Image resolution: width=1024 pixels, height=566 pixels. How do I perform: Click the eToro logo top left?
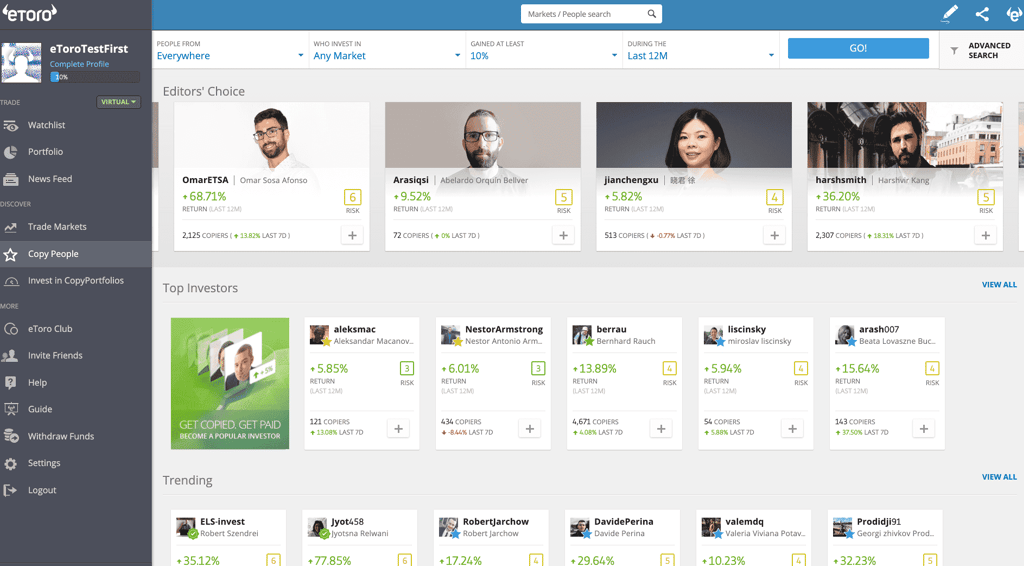point(30,12)
